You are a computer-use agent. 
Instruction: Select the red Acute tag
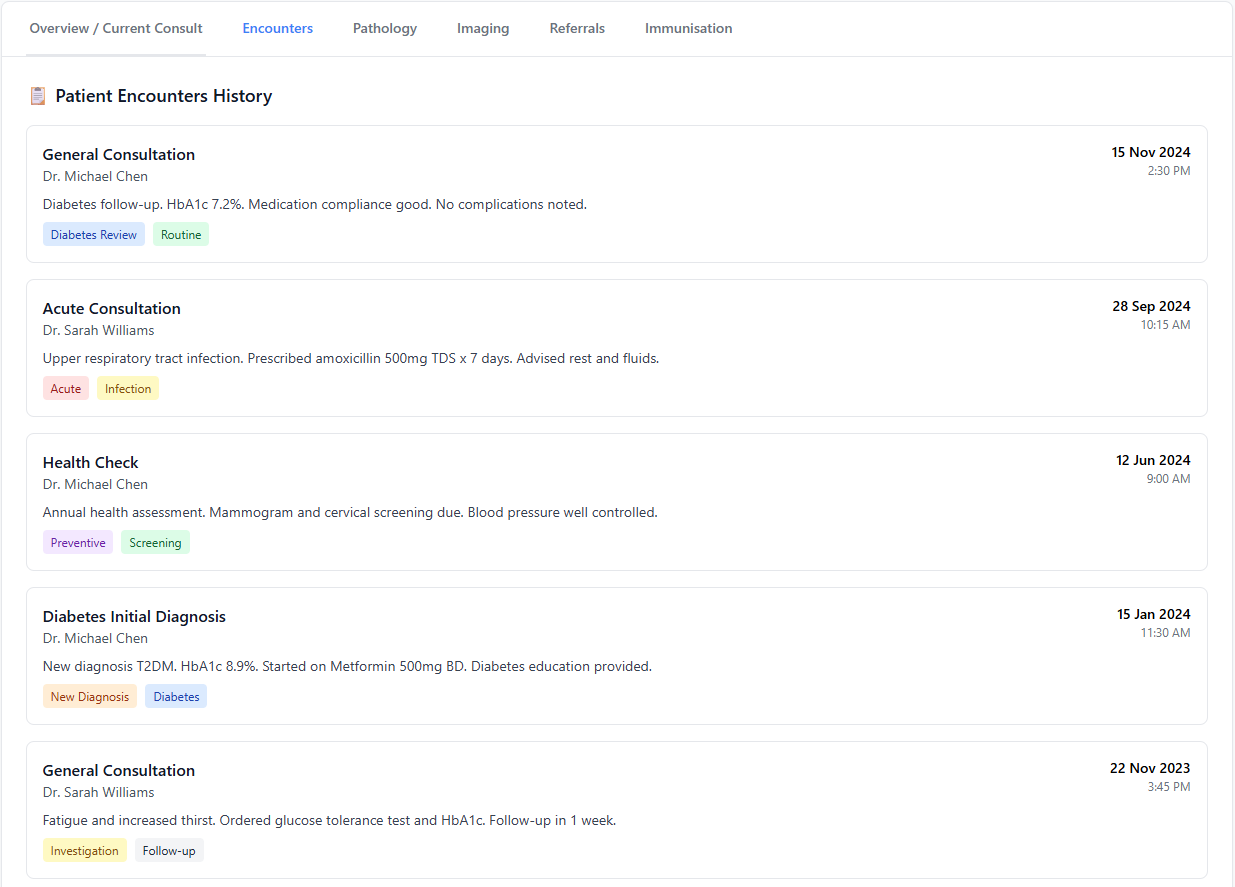(66, 389)
